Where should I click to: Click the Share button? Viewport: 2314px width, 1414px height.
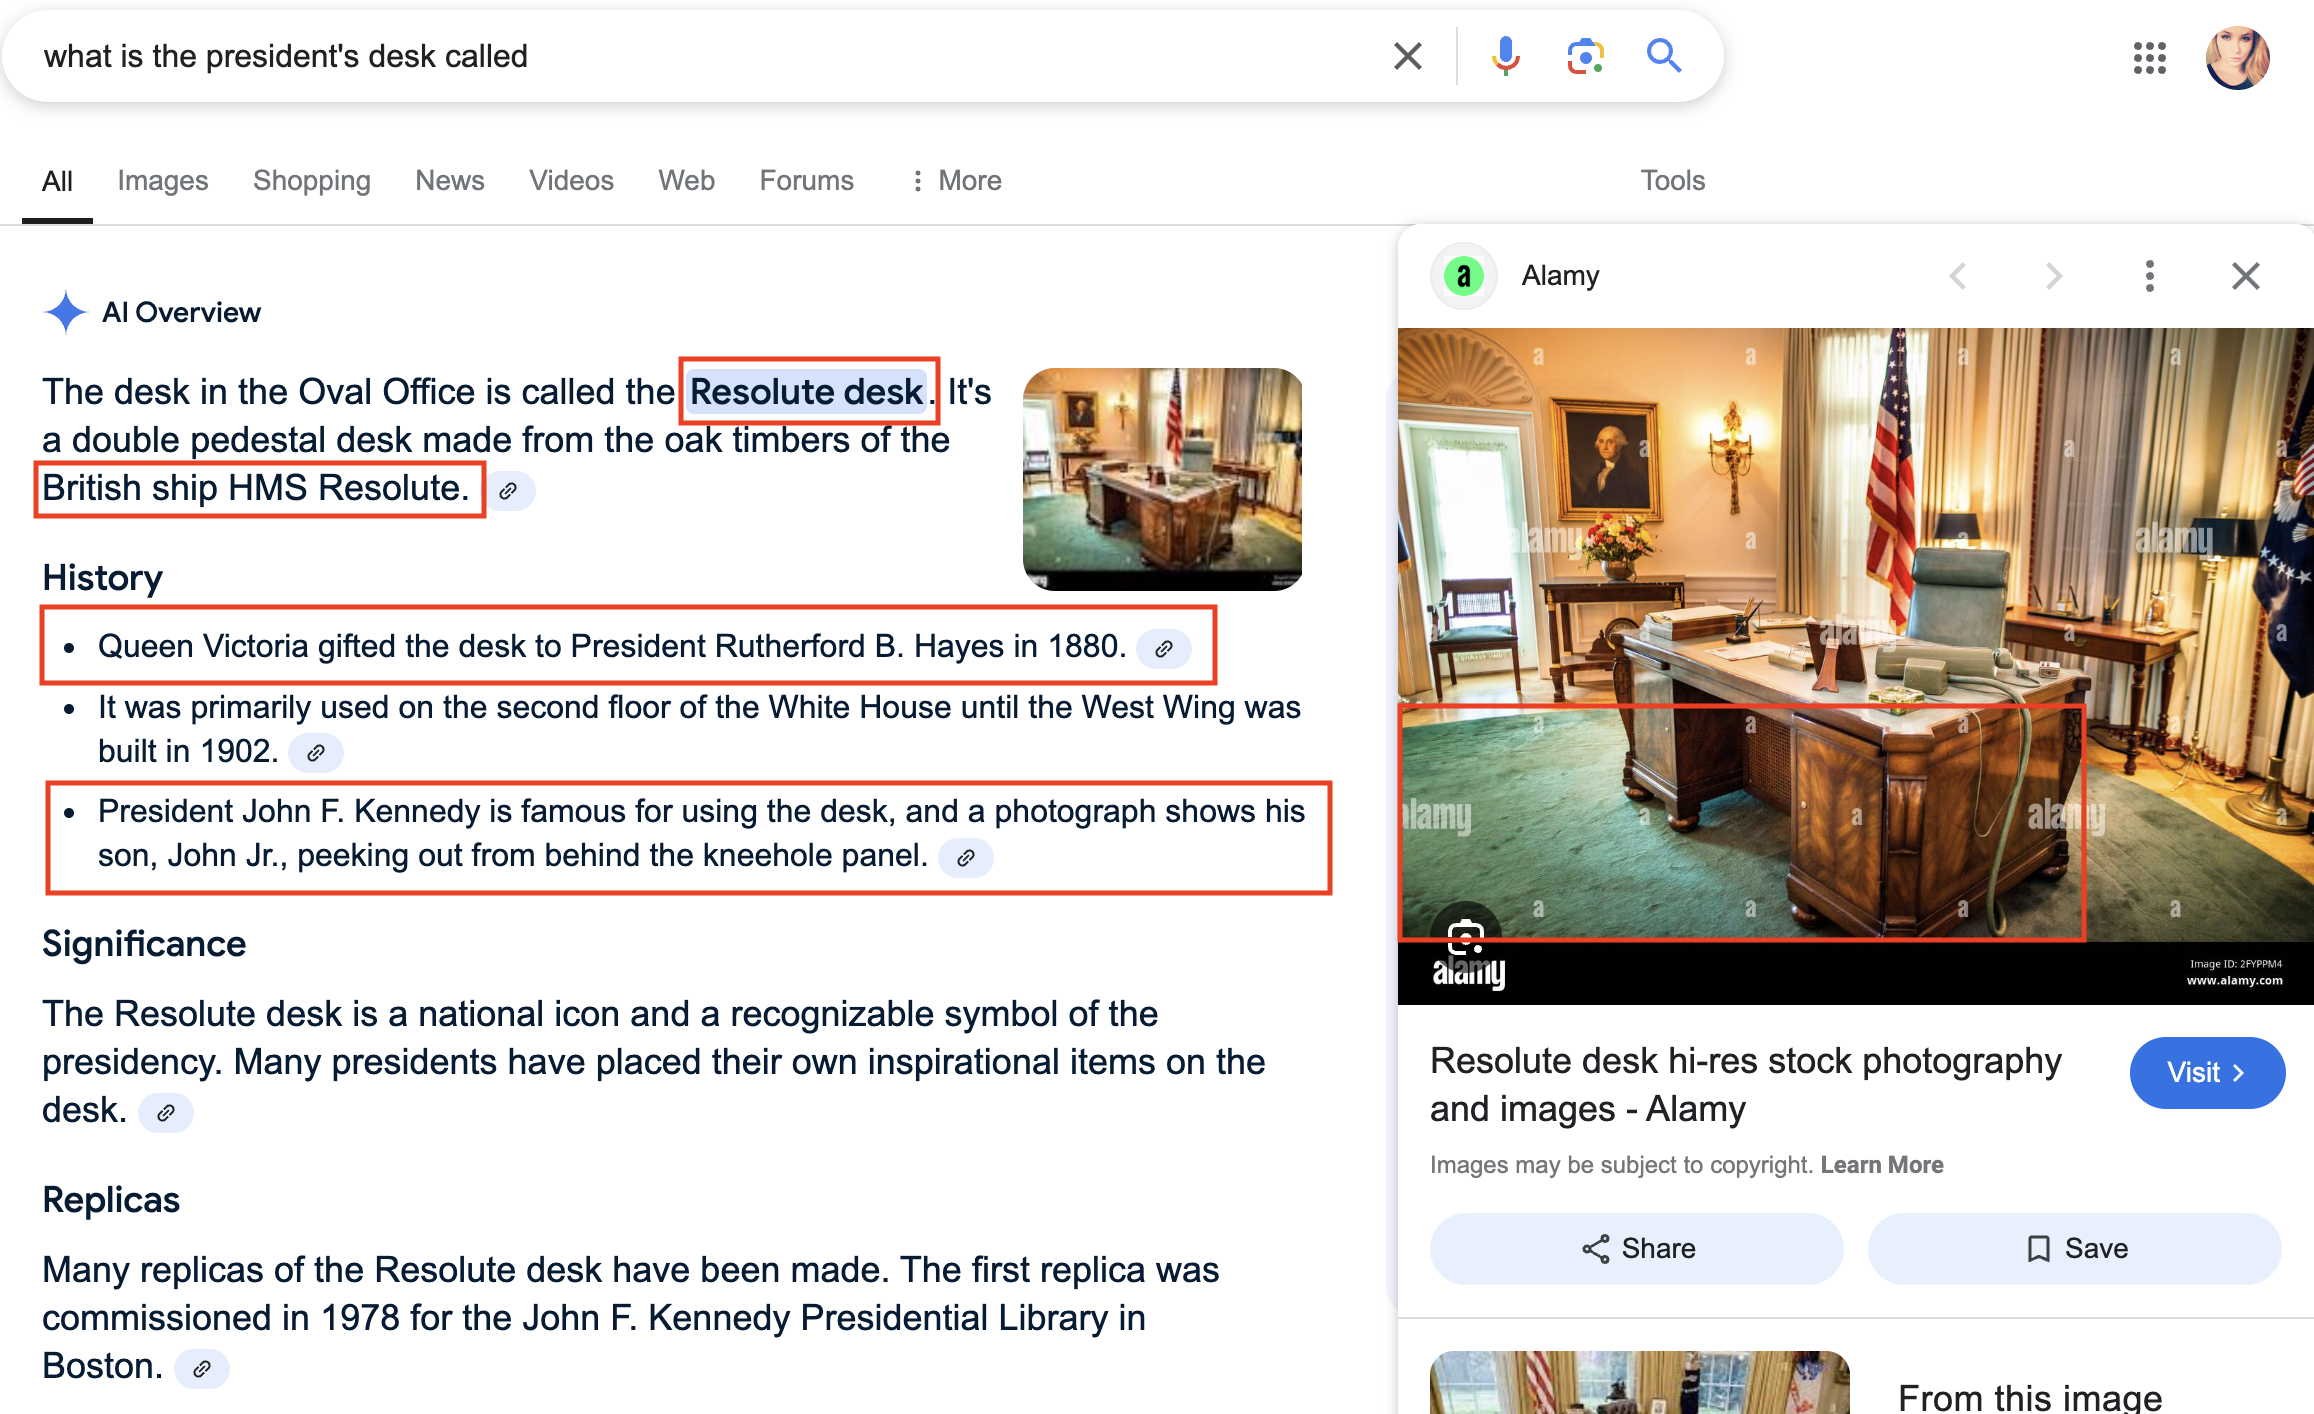(x=1637, y=1248)
